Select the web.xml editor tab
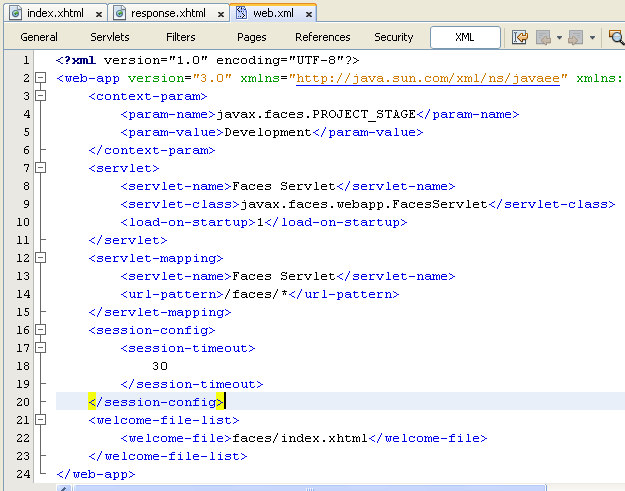 coord(273,13)
